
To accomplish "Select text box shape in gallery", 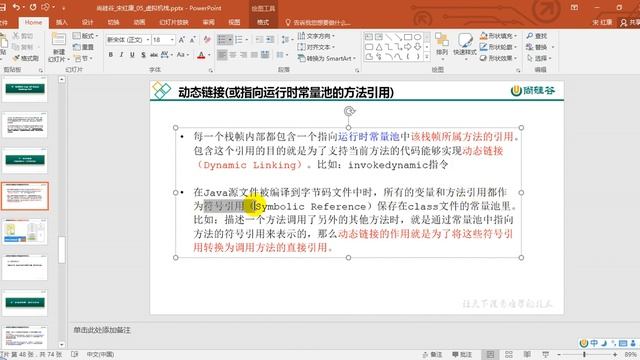I will (369, 37).
